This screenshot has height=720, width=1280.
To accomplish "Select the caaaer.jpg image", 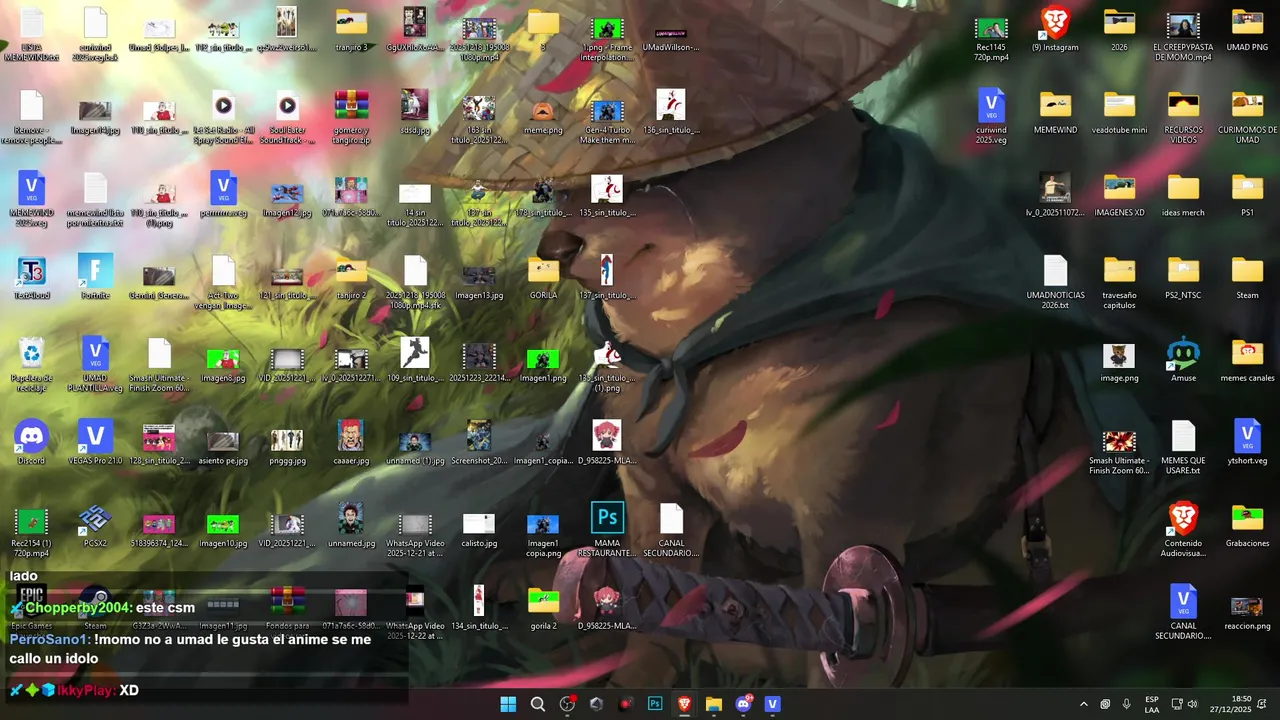I will [x=351, y=444].
